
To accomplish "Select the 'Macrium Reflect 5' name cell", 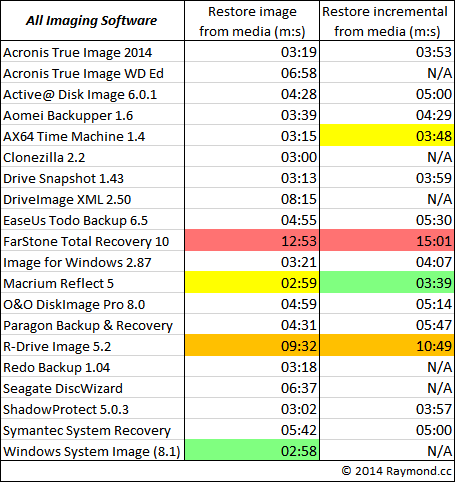I will pos(93,283).
